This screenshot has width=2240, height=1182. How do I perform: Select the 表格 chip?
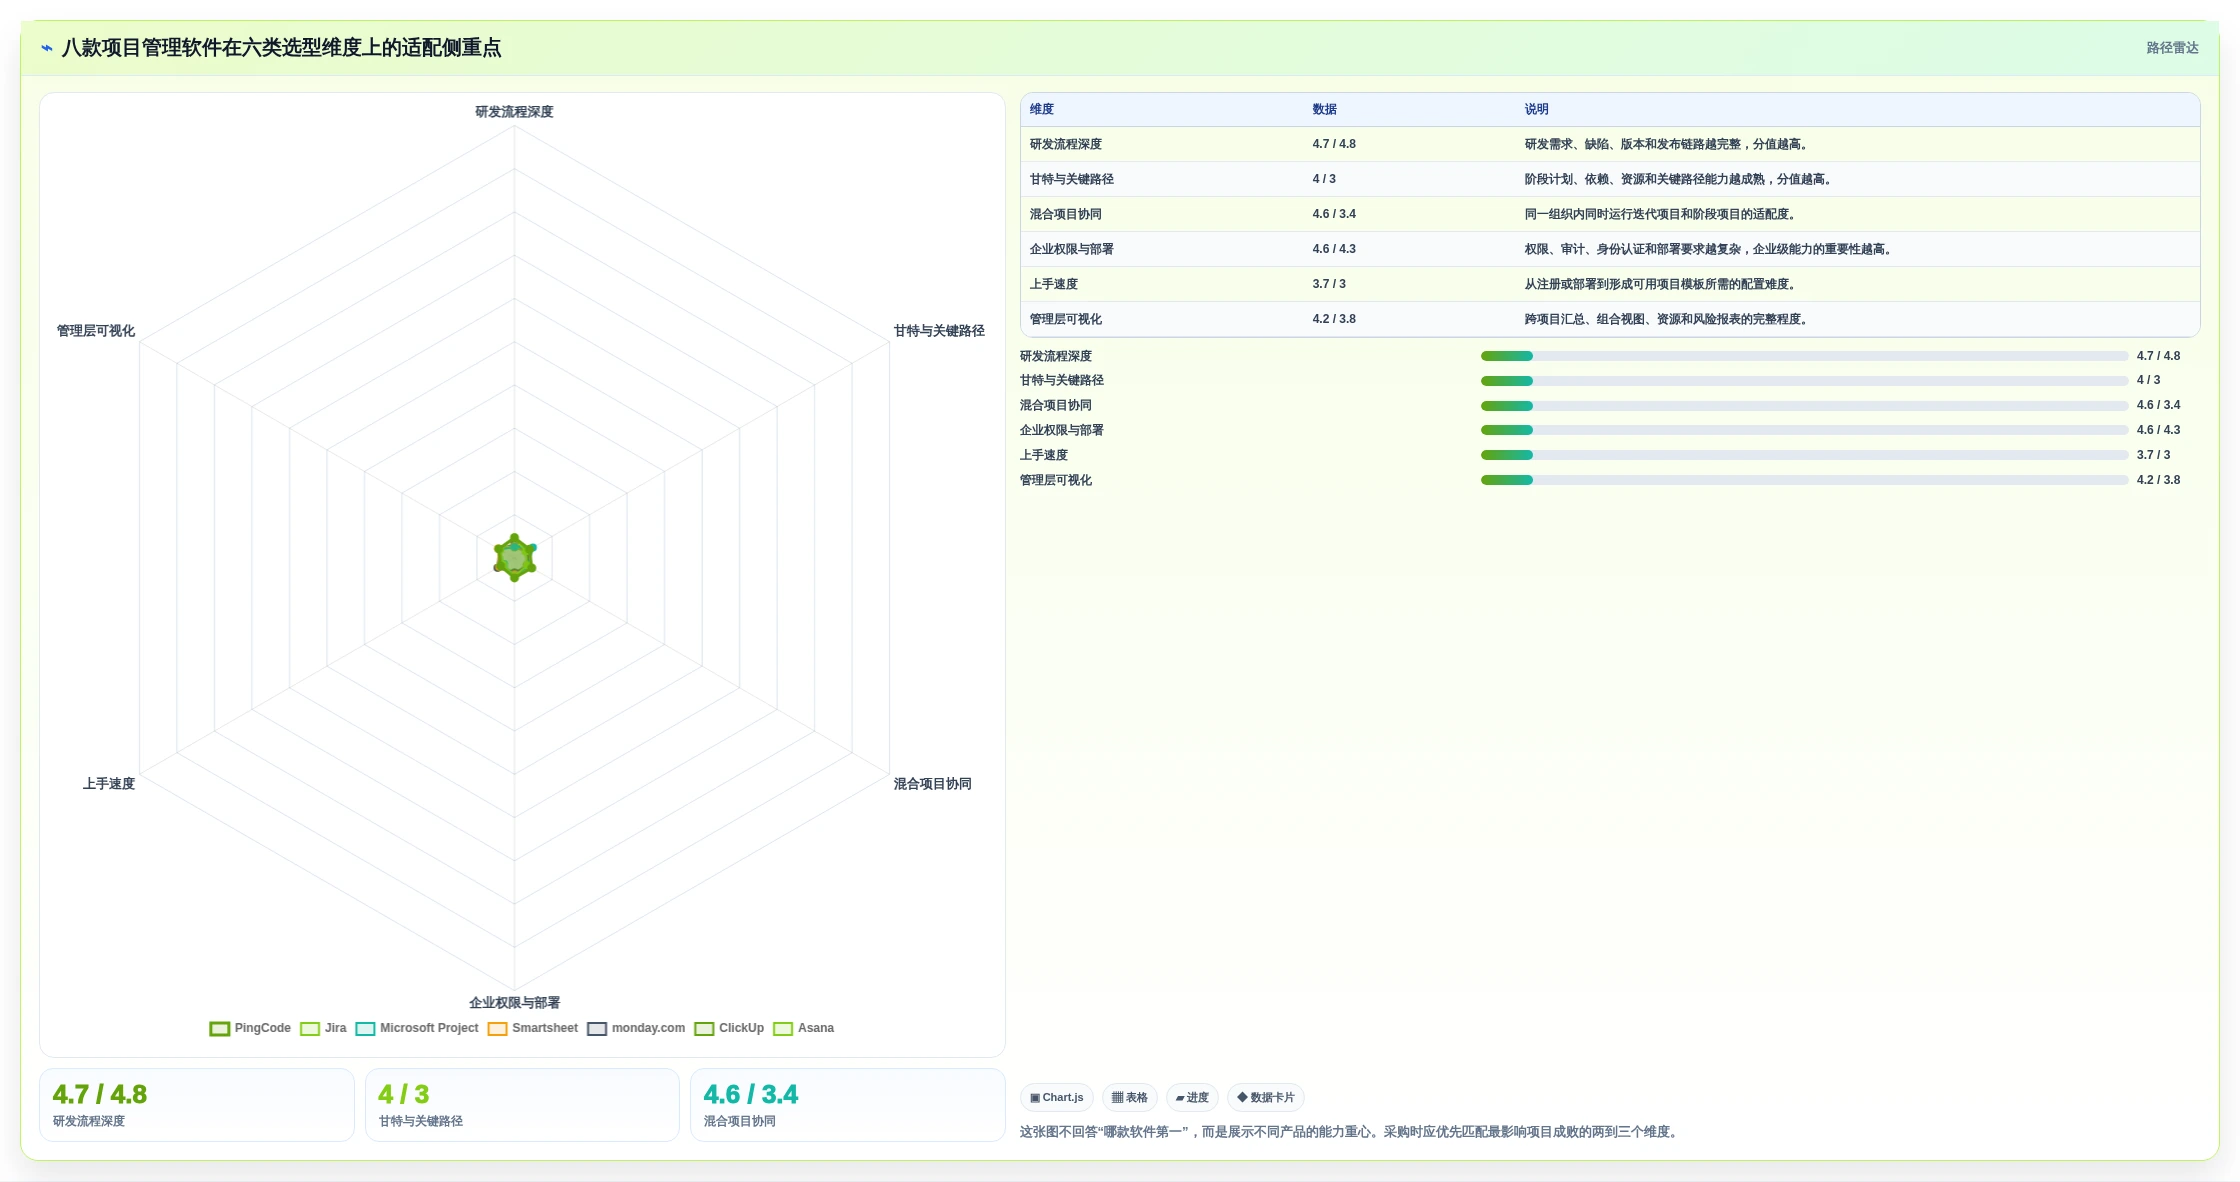1130,1097
